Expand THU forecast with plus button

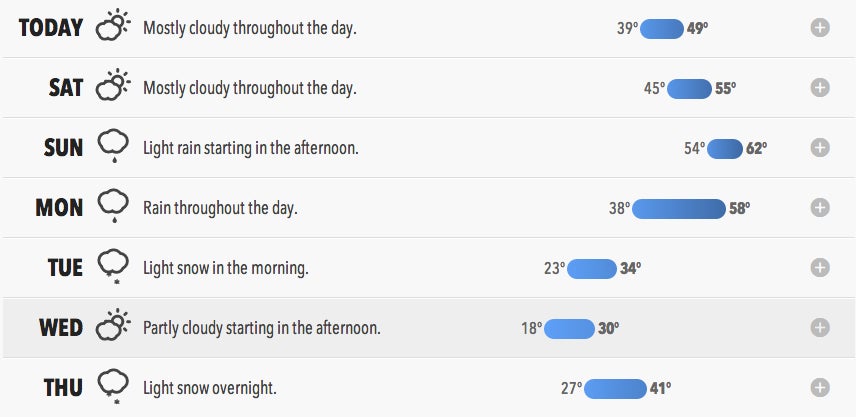(820, 388)
